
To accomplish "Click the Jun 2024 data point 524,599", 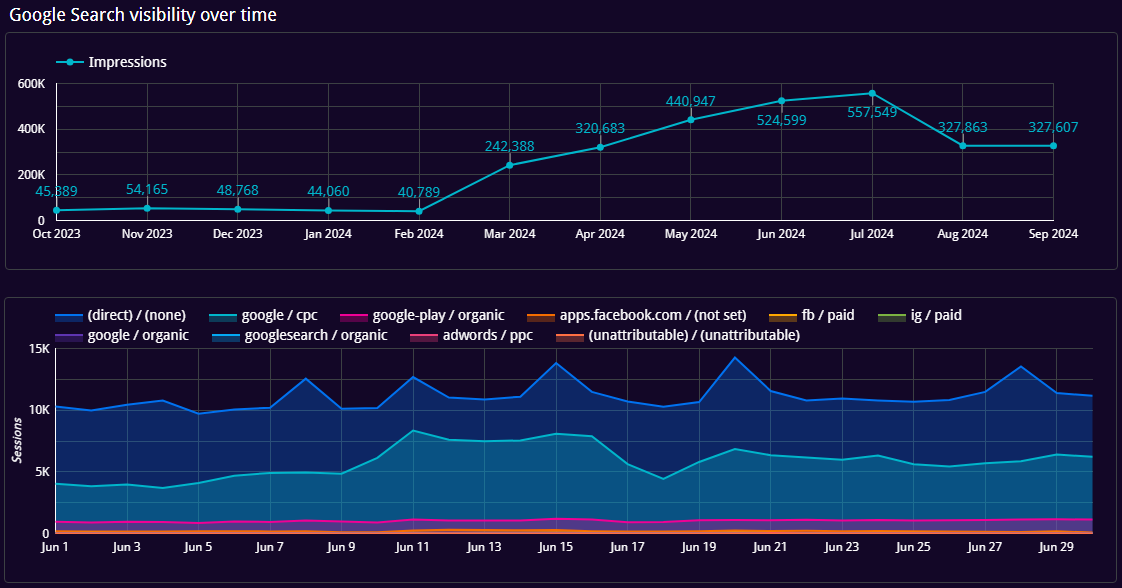I will click(781, 101).
